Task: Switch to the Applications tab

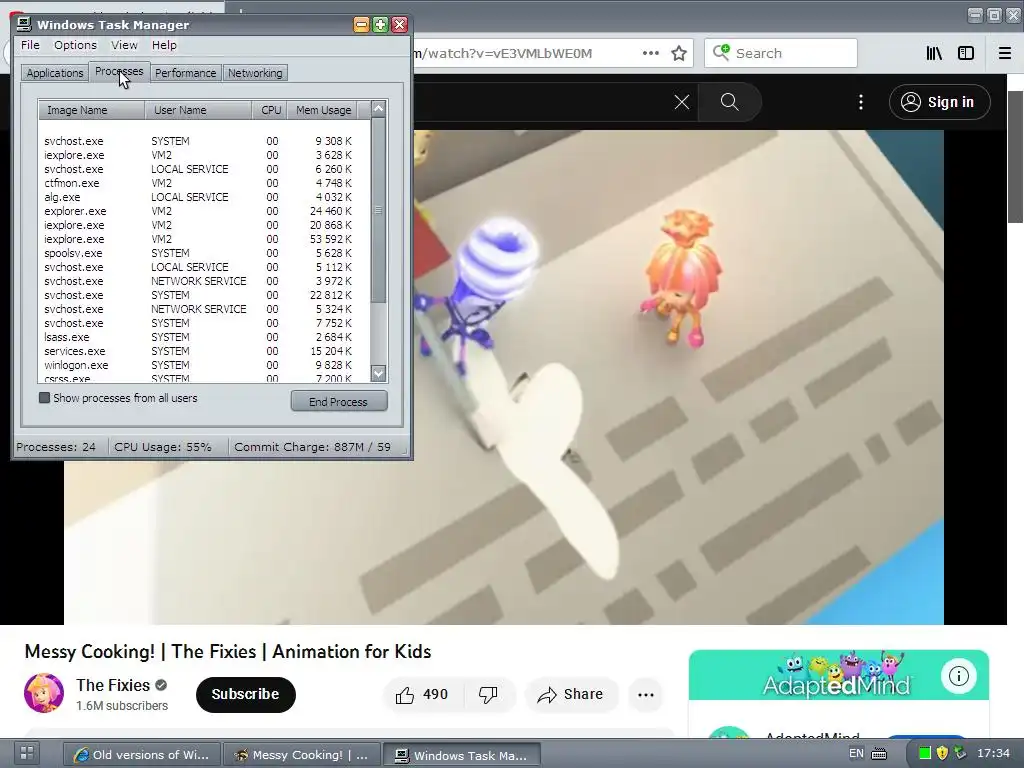Action: point(55,73)
